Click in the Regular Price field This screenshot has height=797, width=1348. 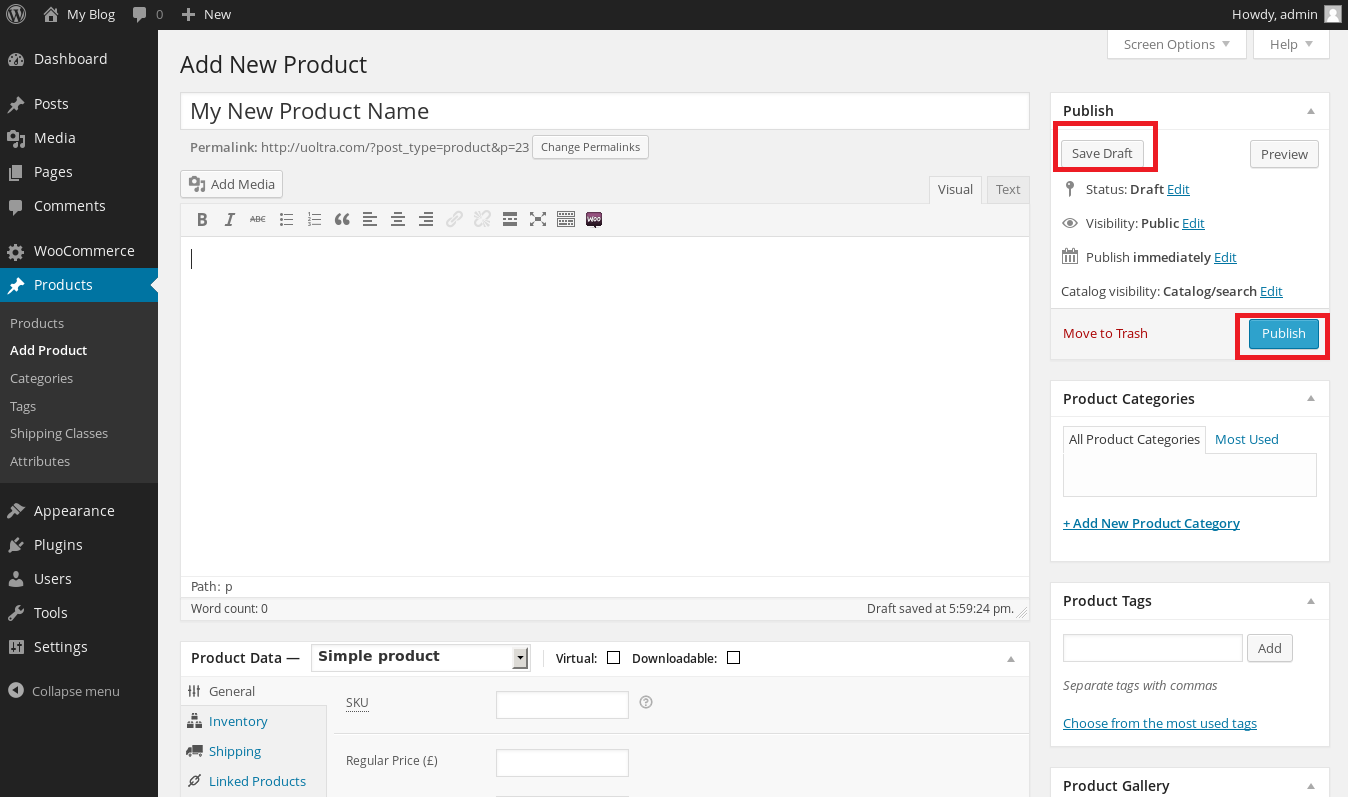pos(562,763)
